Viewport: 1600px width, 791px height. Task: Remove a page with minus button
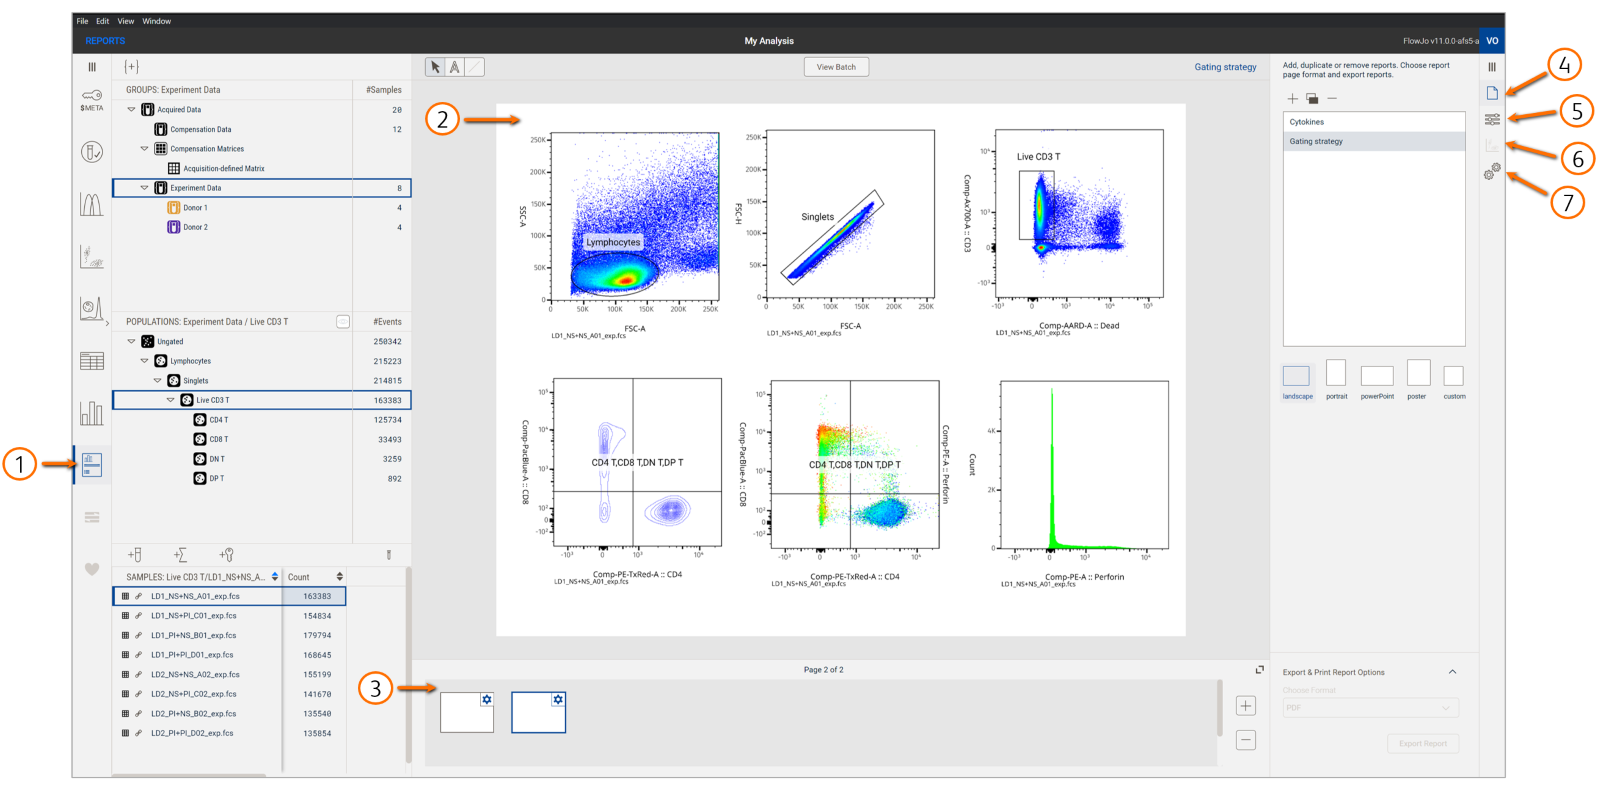(1246, 741)
